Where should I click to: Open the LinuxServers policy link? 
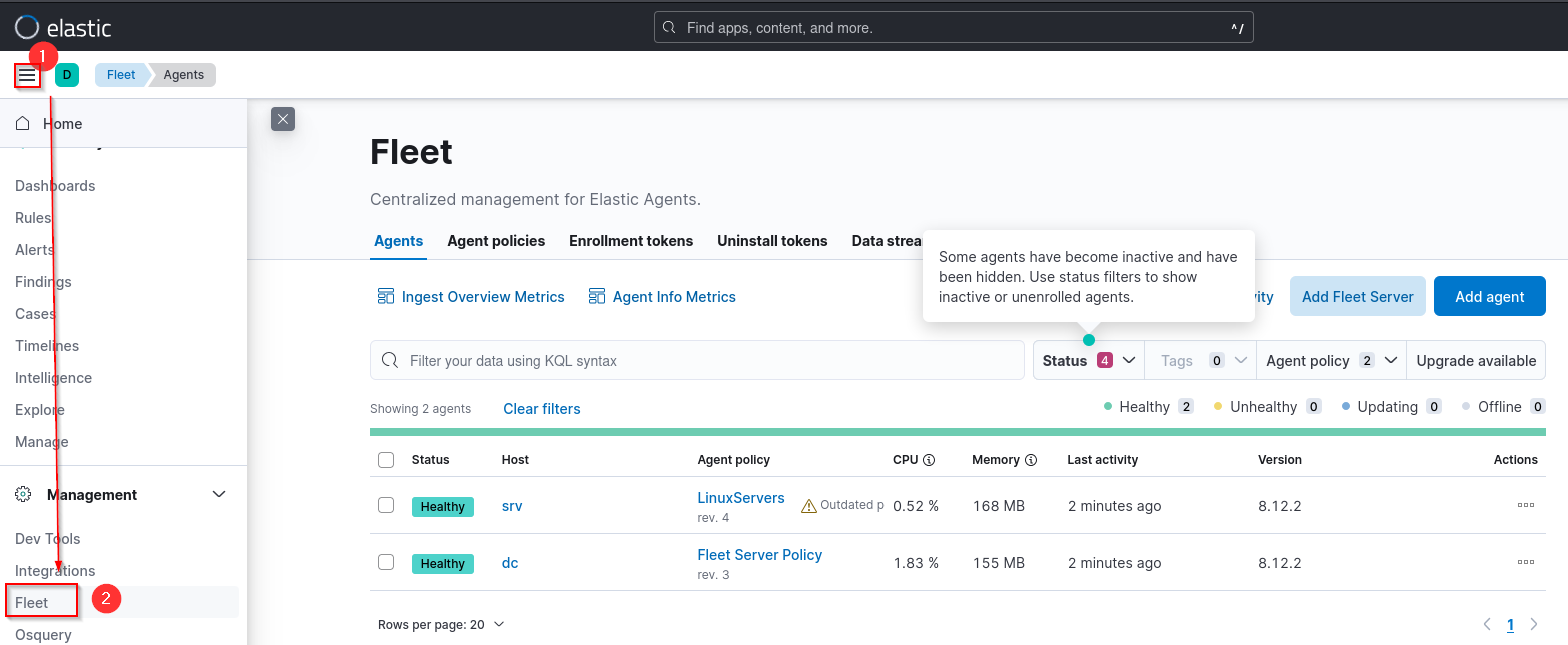click(x=741, y=498)
